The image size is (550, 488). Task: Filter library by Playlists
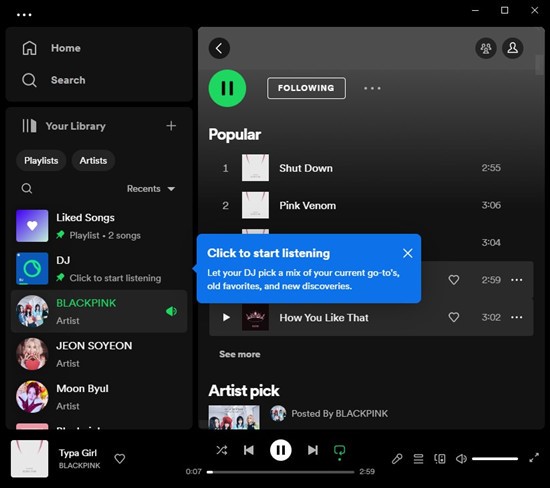(41, 161)
